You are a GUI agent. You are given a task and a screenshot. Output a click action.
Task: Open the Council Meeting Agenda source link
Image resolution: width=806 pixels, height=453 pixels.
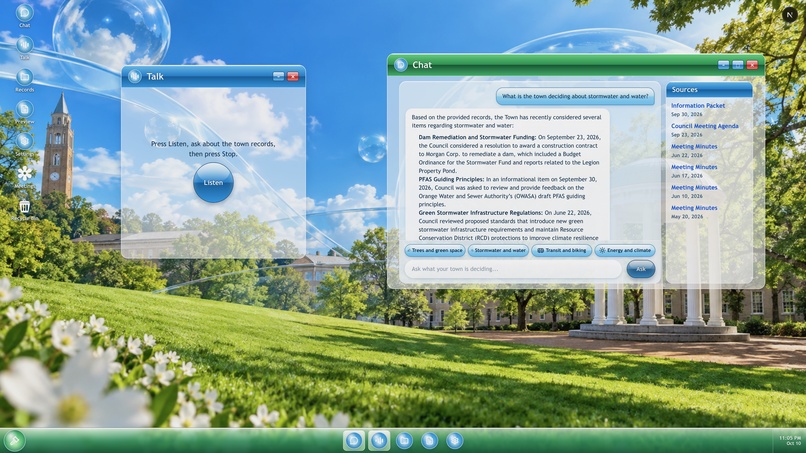pyautogui.click(x=704, y=126)
